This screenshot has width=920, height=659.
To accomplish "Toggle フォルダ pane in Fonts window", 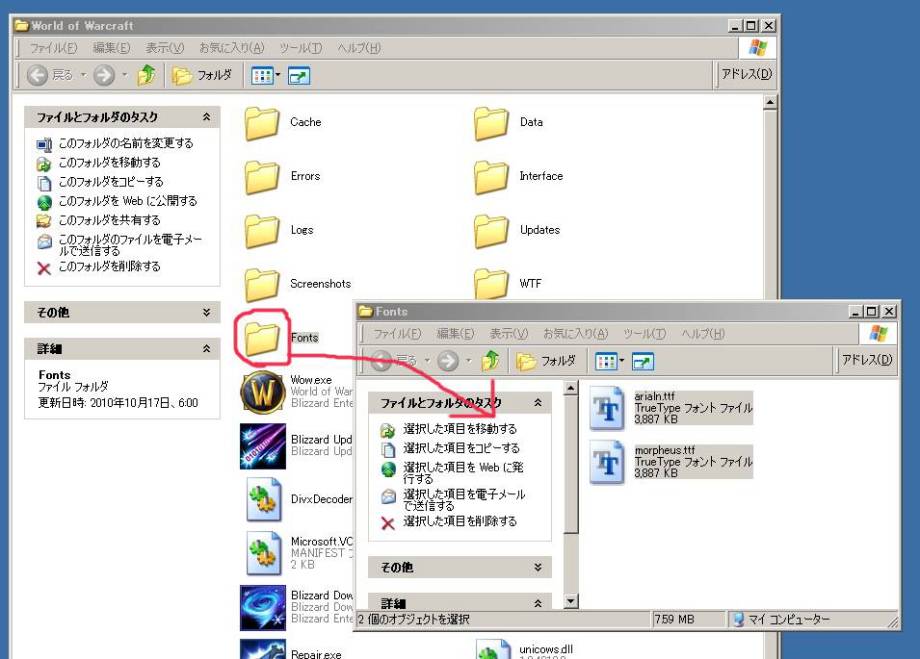I will coord(546,361).
